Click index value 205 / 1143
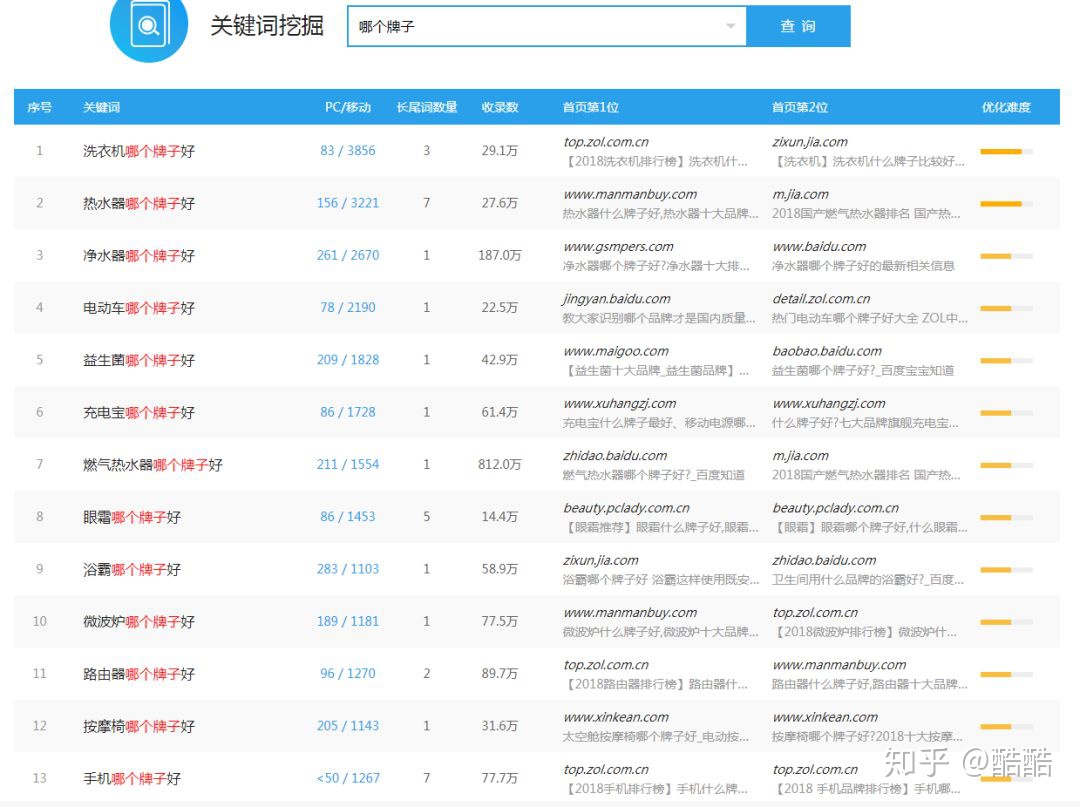Image resolution: width=1080 pixels, height=807 pixels. click(348, 726)
